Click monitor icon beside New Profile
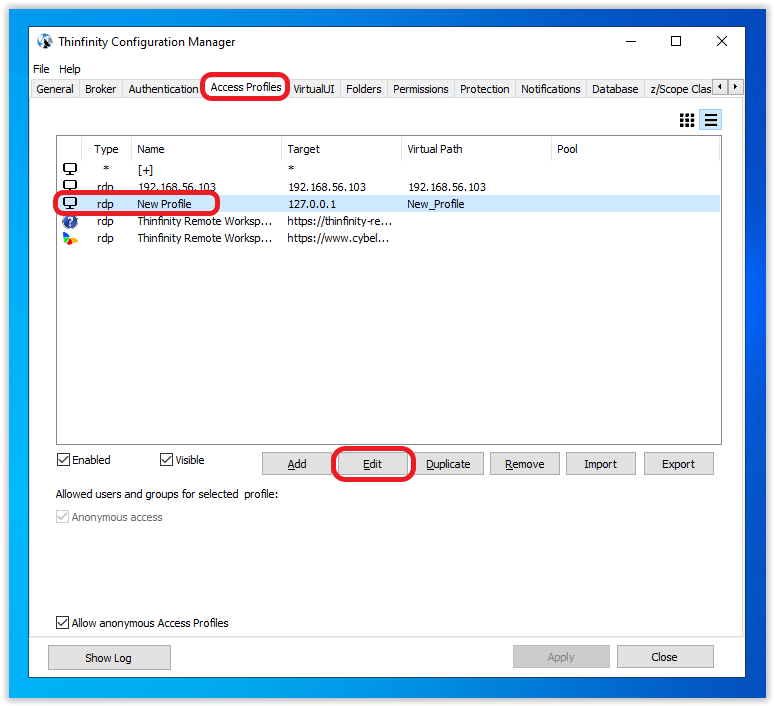The width and height of the screenshot is (774, 706). (70, 203)
